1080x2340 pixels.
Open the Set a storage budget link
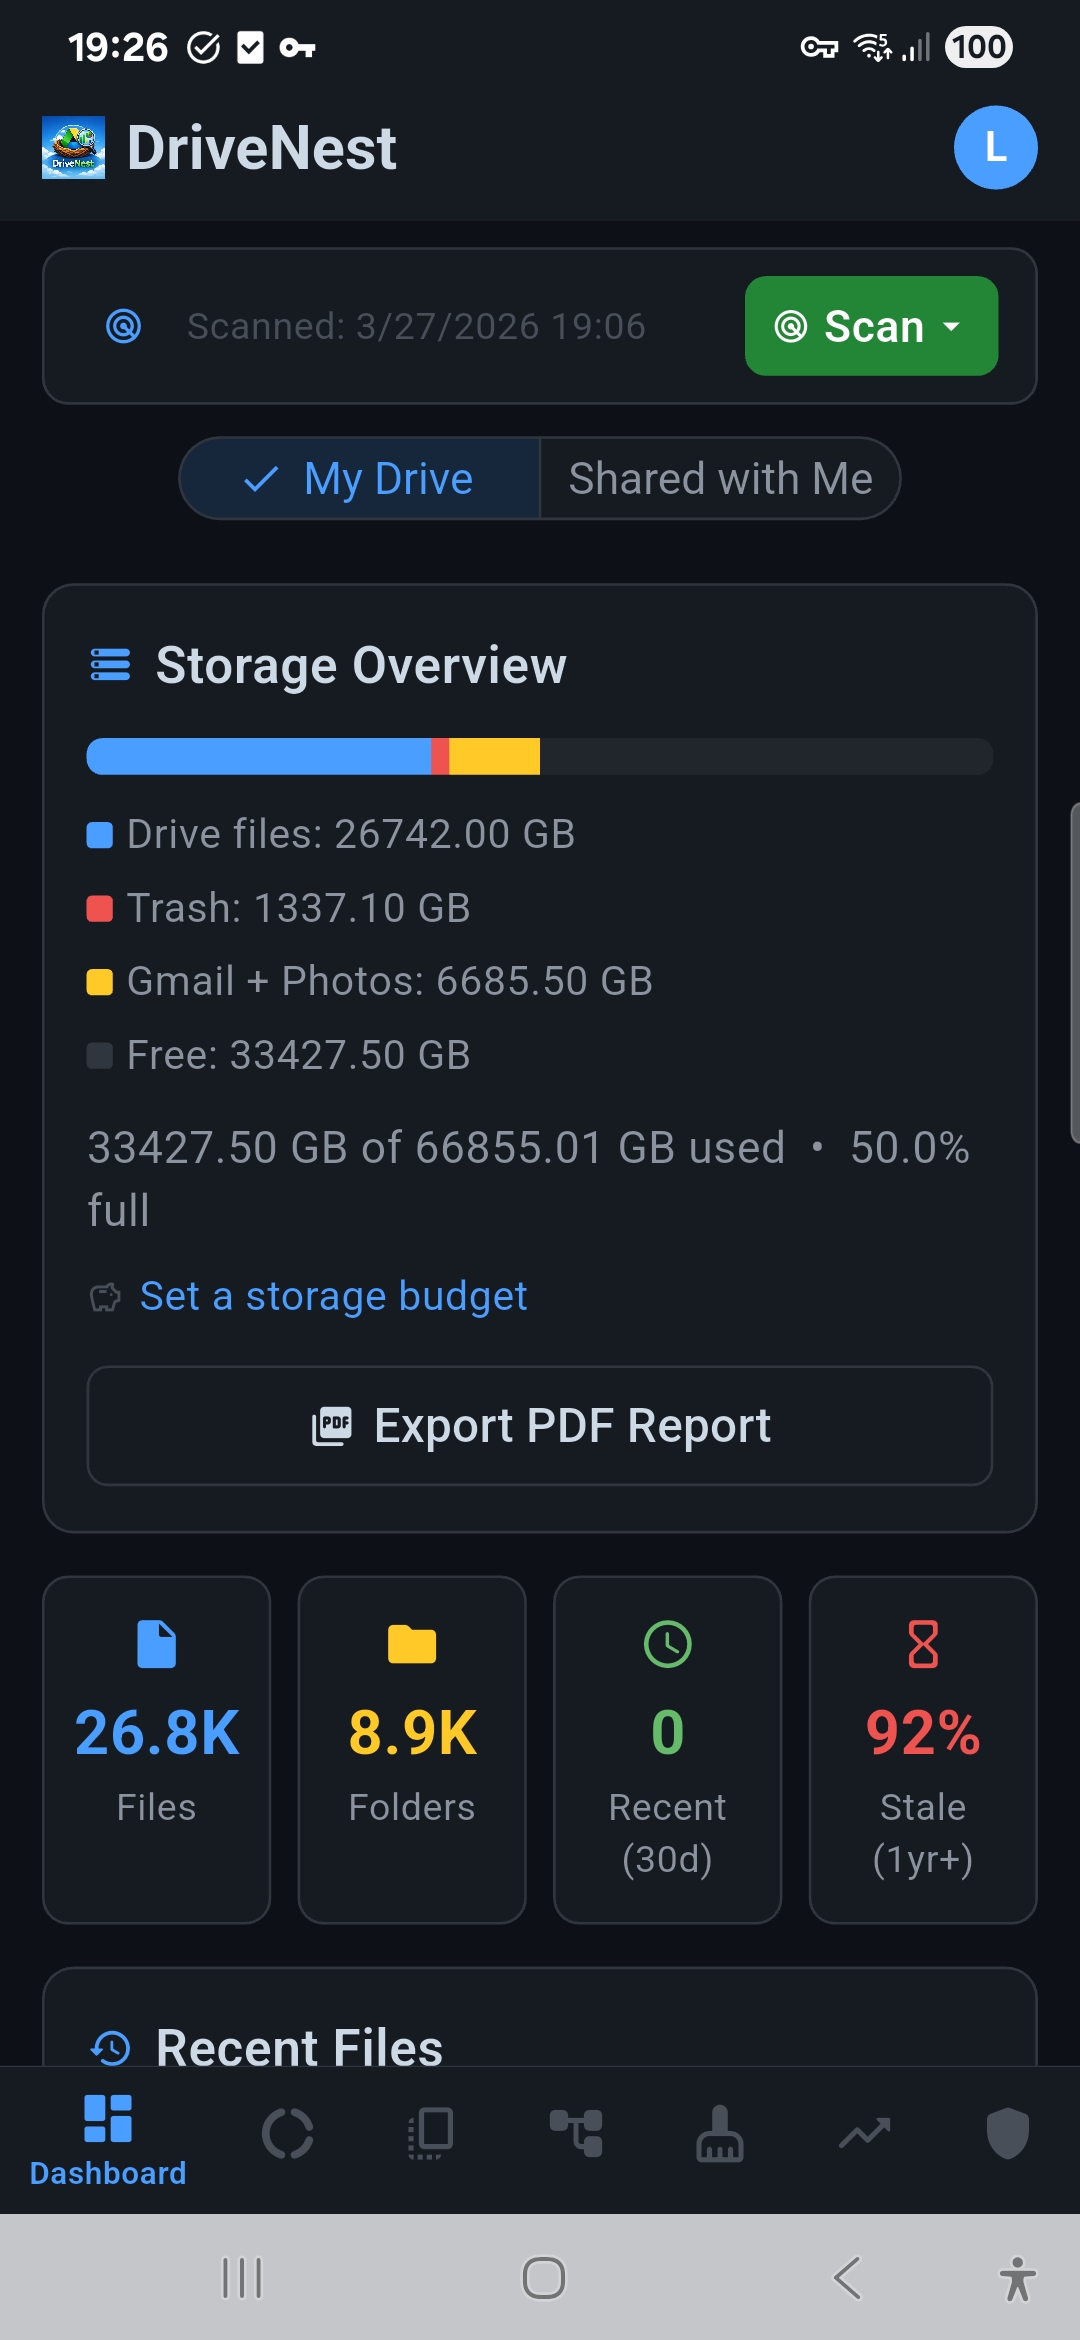click(x=333, y=1296)
